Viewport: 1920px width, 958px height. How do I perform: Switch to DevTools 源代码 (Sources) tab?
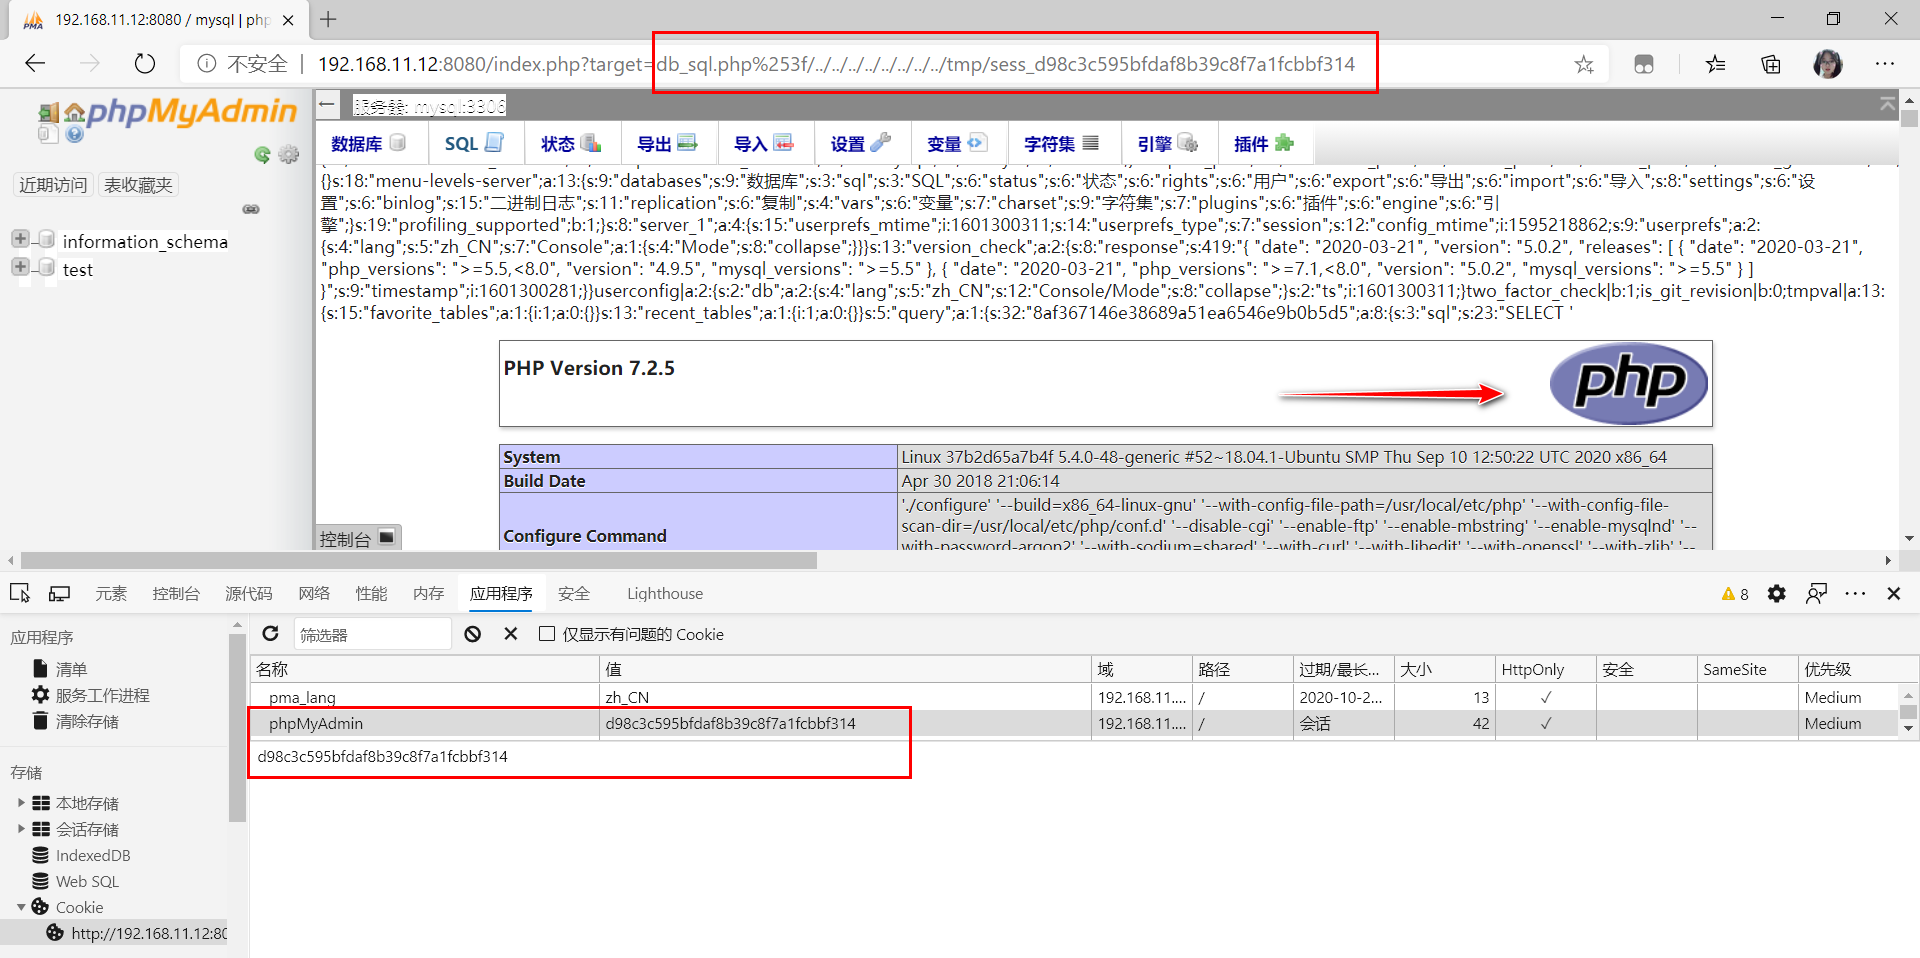click(x=249, y=594)
